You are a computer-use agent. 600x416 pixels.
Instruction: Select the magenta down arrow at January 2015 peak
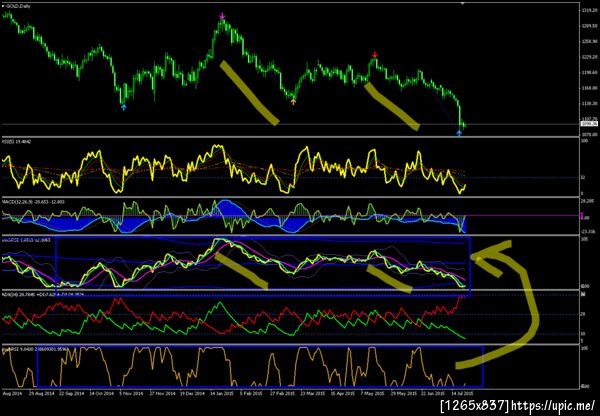[x=223, y=16]
